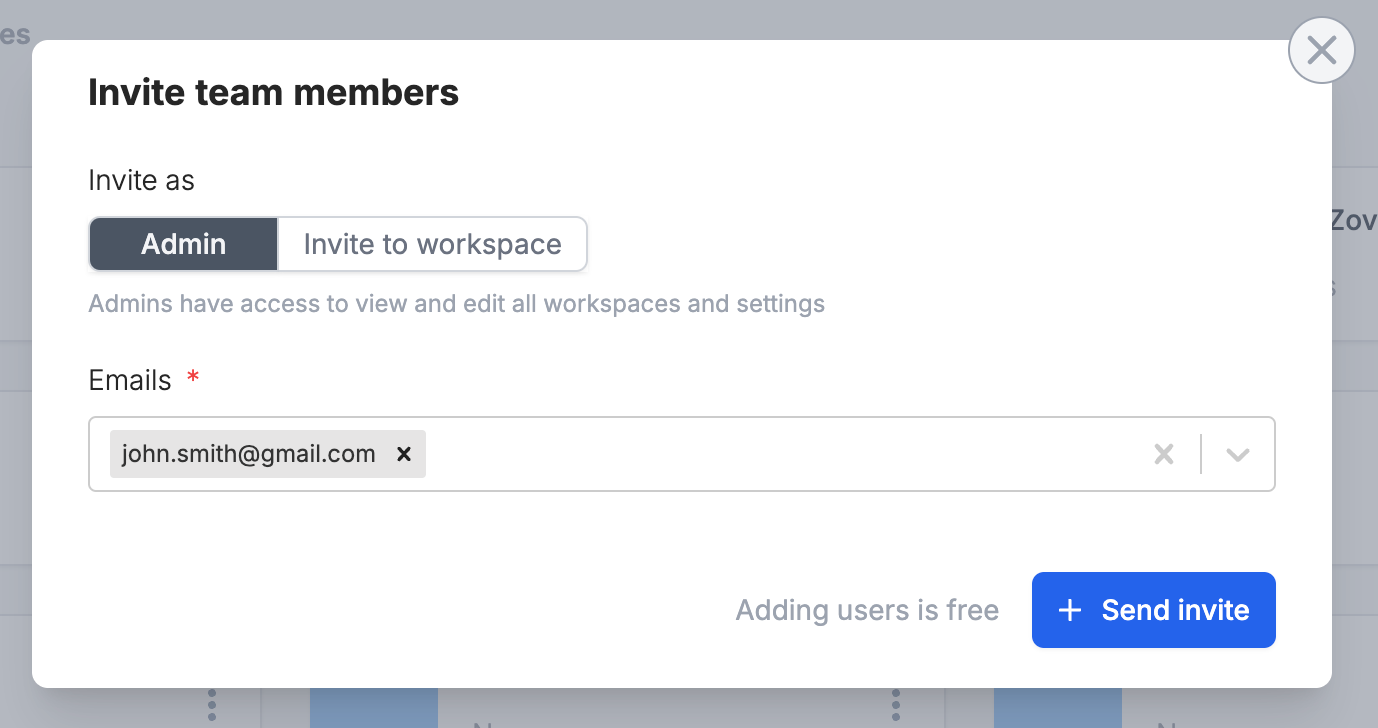
Task: Open right three-dot menu behind dialog
Action: pos(896,706)
